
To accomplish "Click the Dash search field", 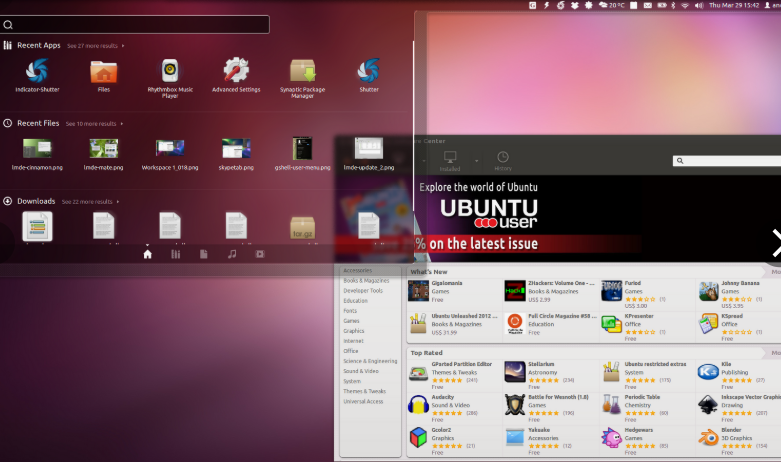I will coord(135,24).
